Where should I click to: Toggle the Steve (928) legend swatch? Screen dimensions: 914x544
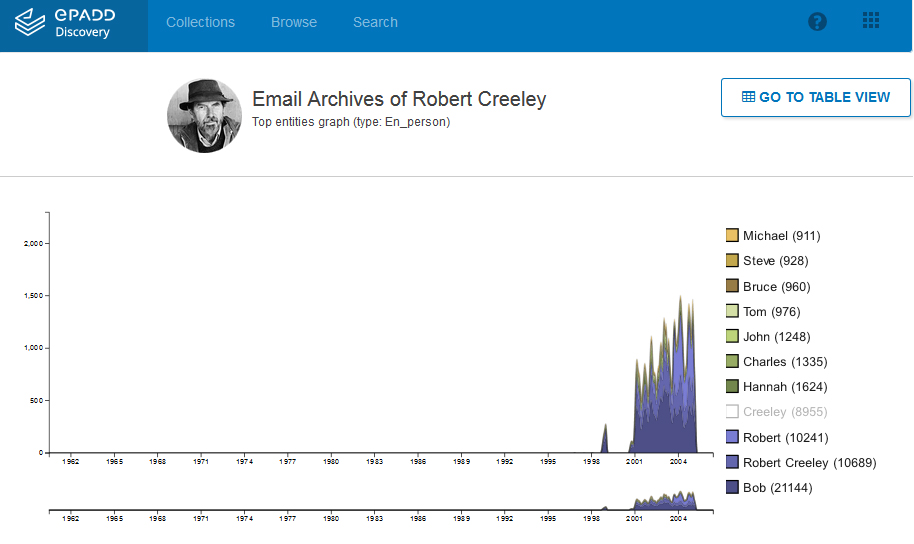(x=732, y=261)
